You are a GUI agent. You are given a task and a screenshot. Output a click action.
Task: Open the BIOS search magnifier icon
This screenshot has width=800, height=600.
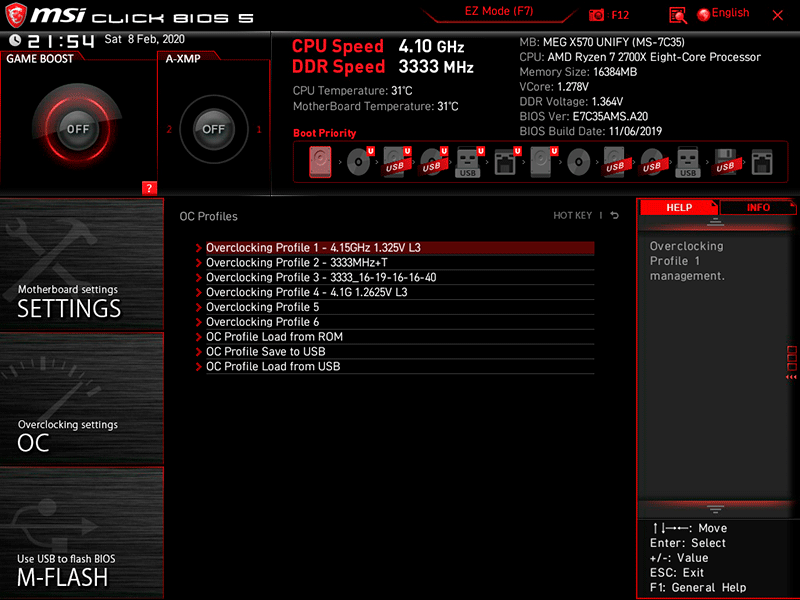click(678, 16)
